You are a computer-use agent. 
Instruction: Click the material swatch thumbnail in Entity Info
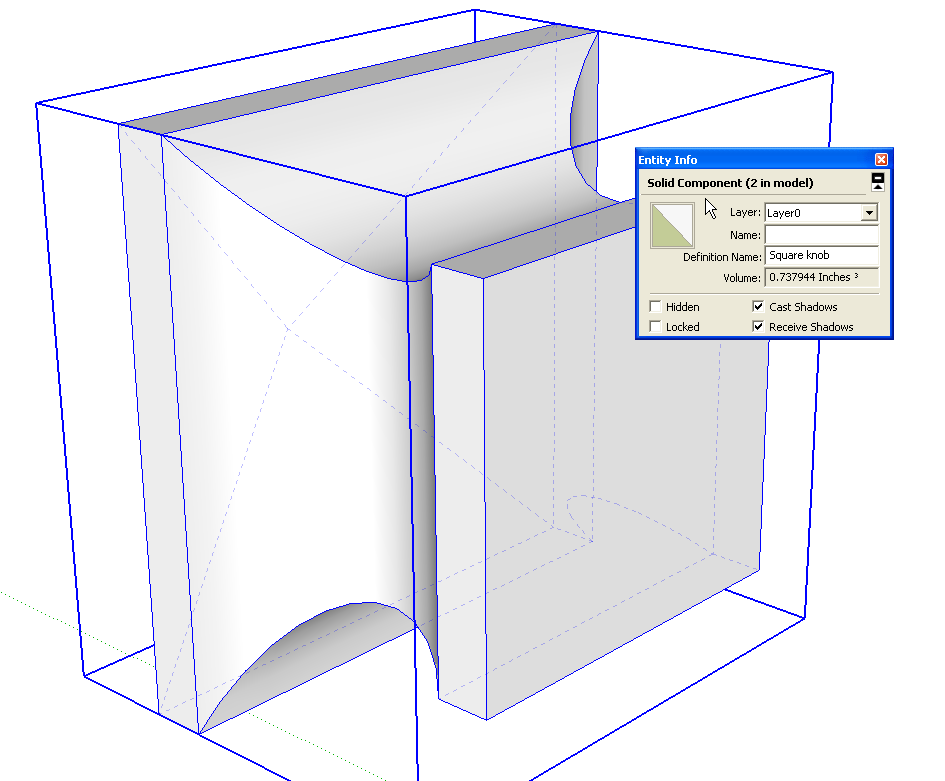pyautogui.click(x=672, y=225)
